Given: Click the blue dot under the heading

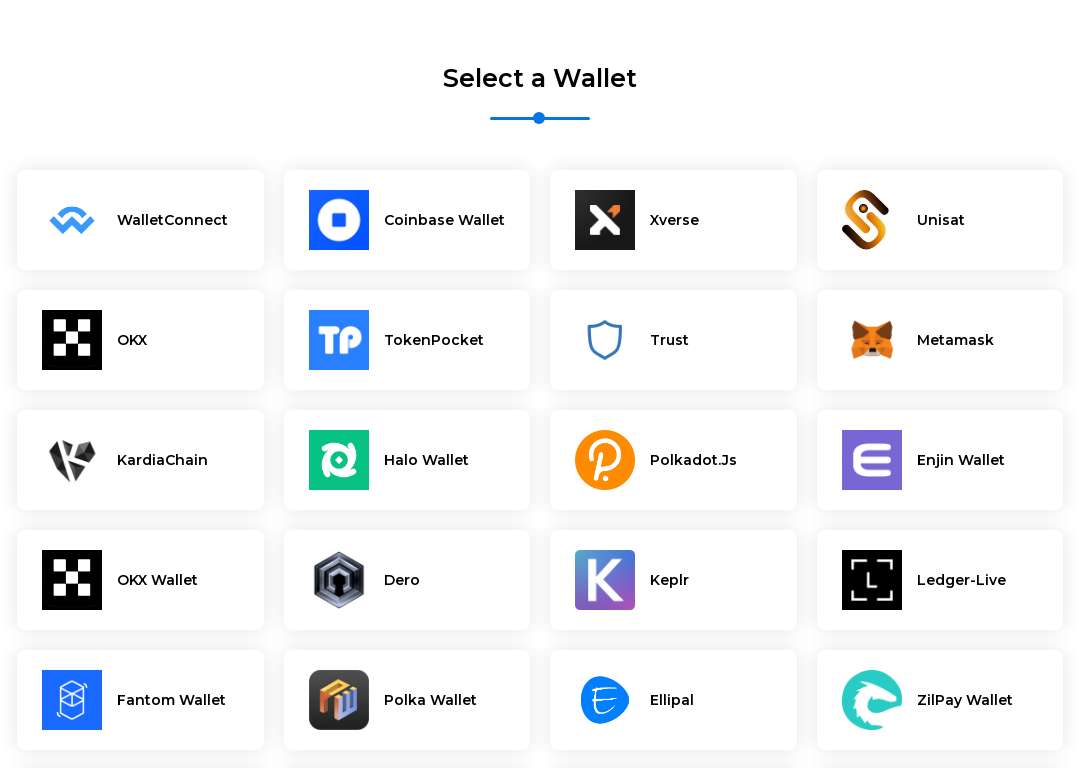Looking at the screenshot, I should (539, 118).
